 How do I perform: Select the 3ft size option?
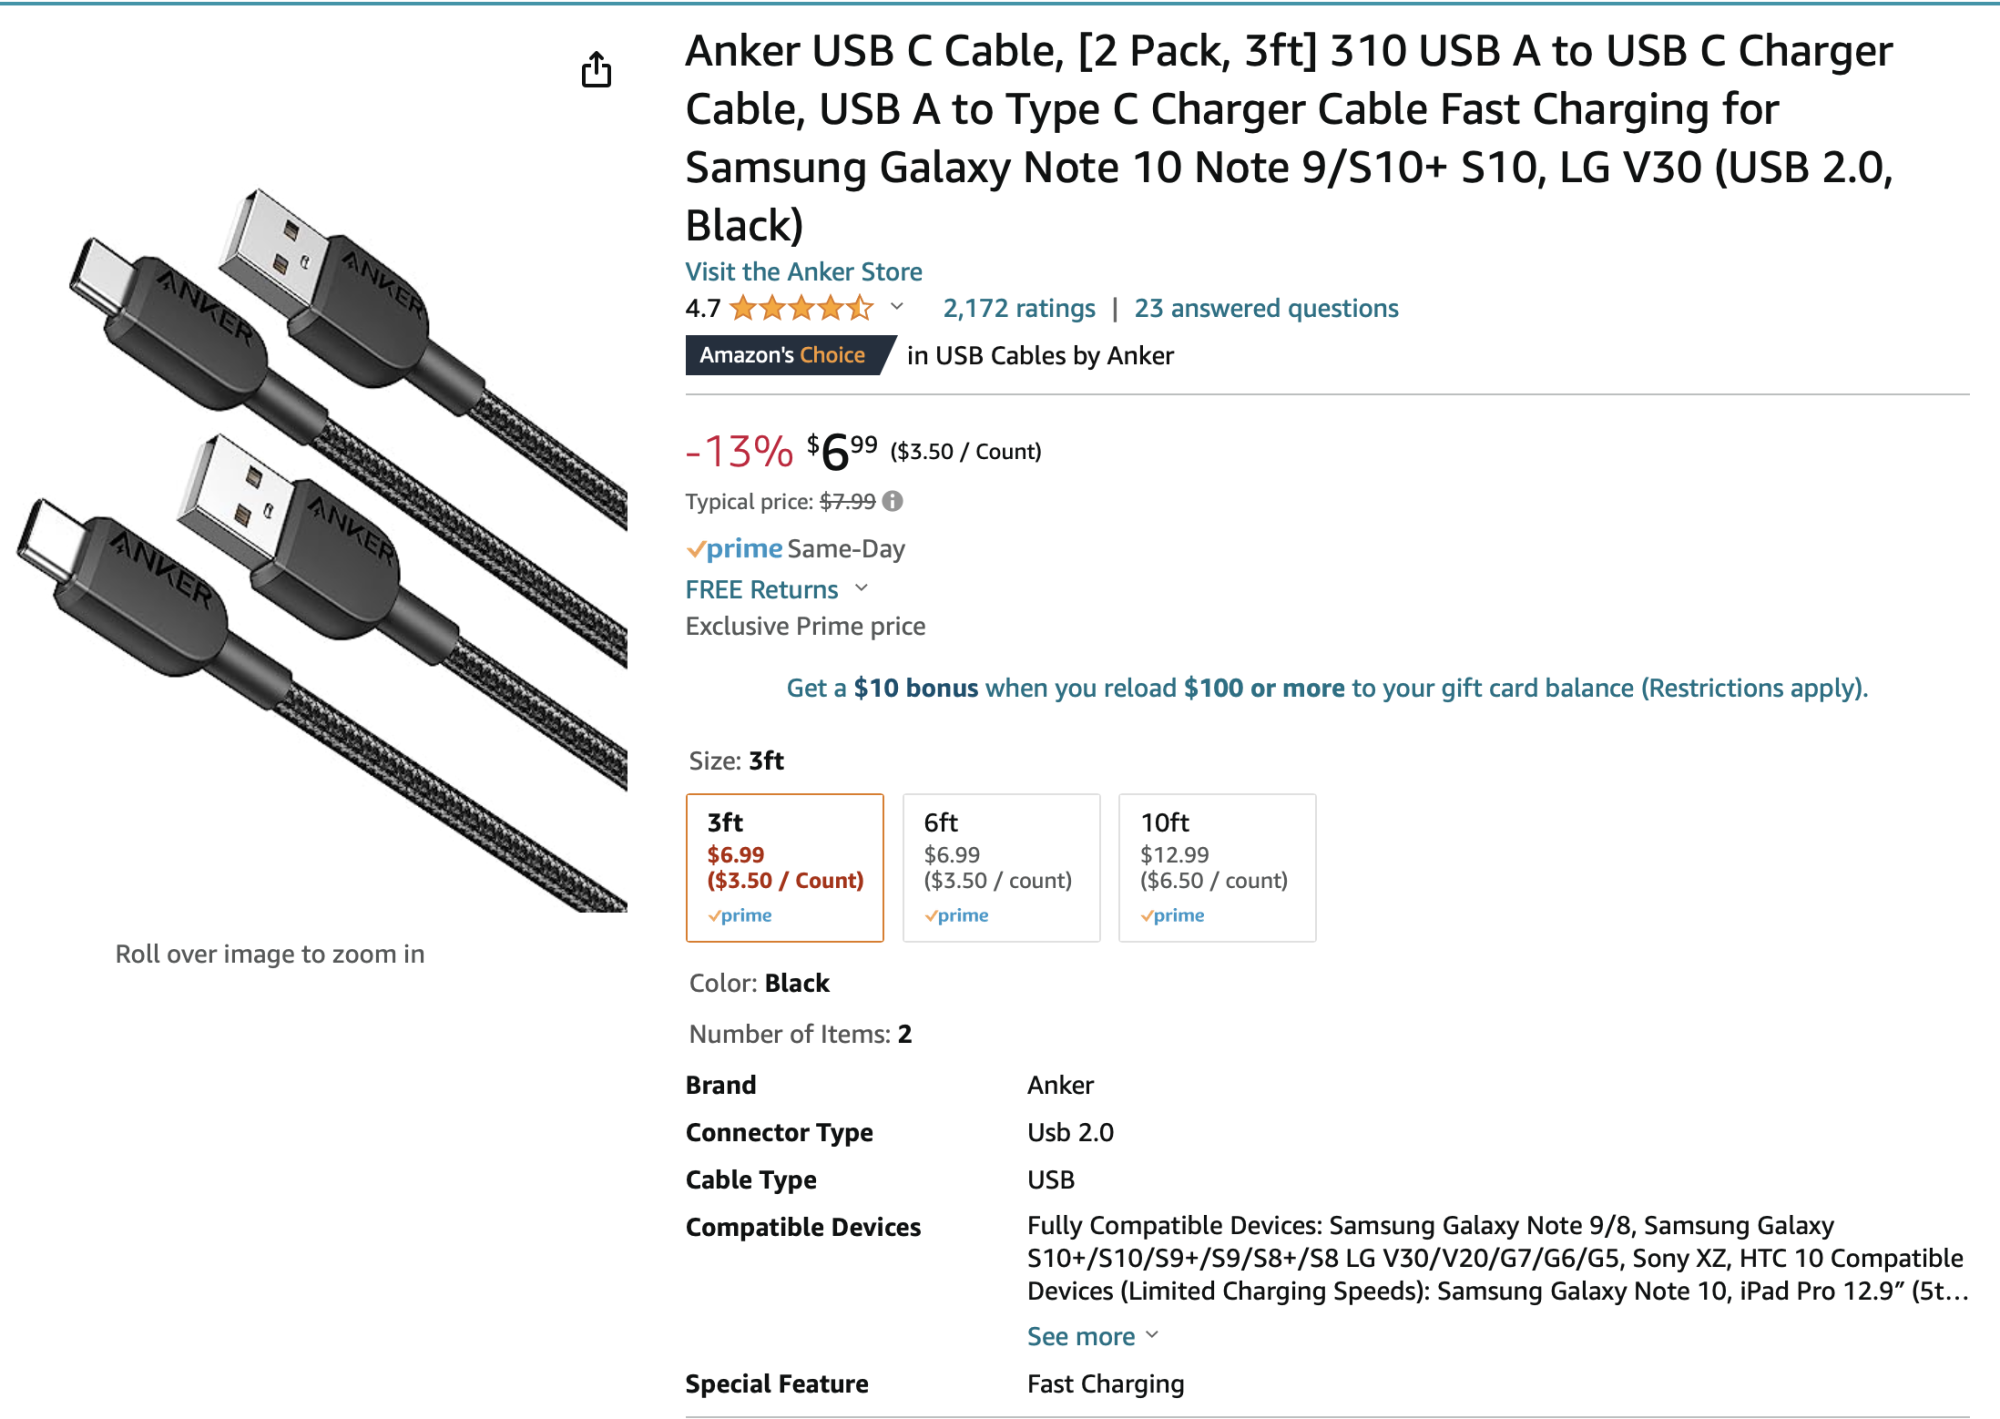point(785,866)
